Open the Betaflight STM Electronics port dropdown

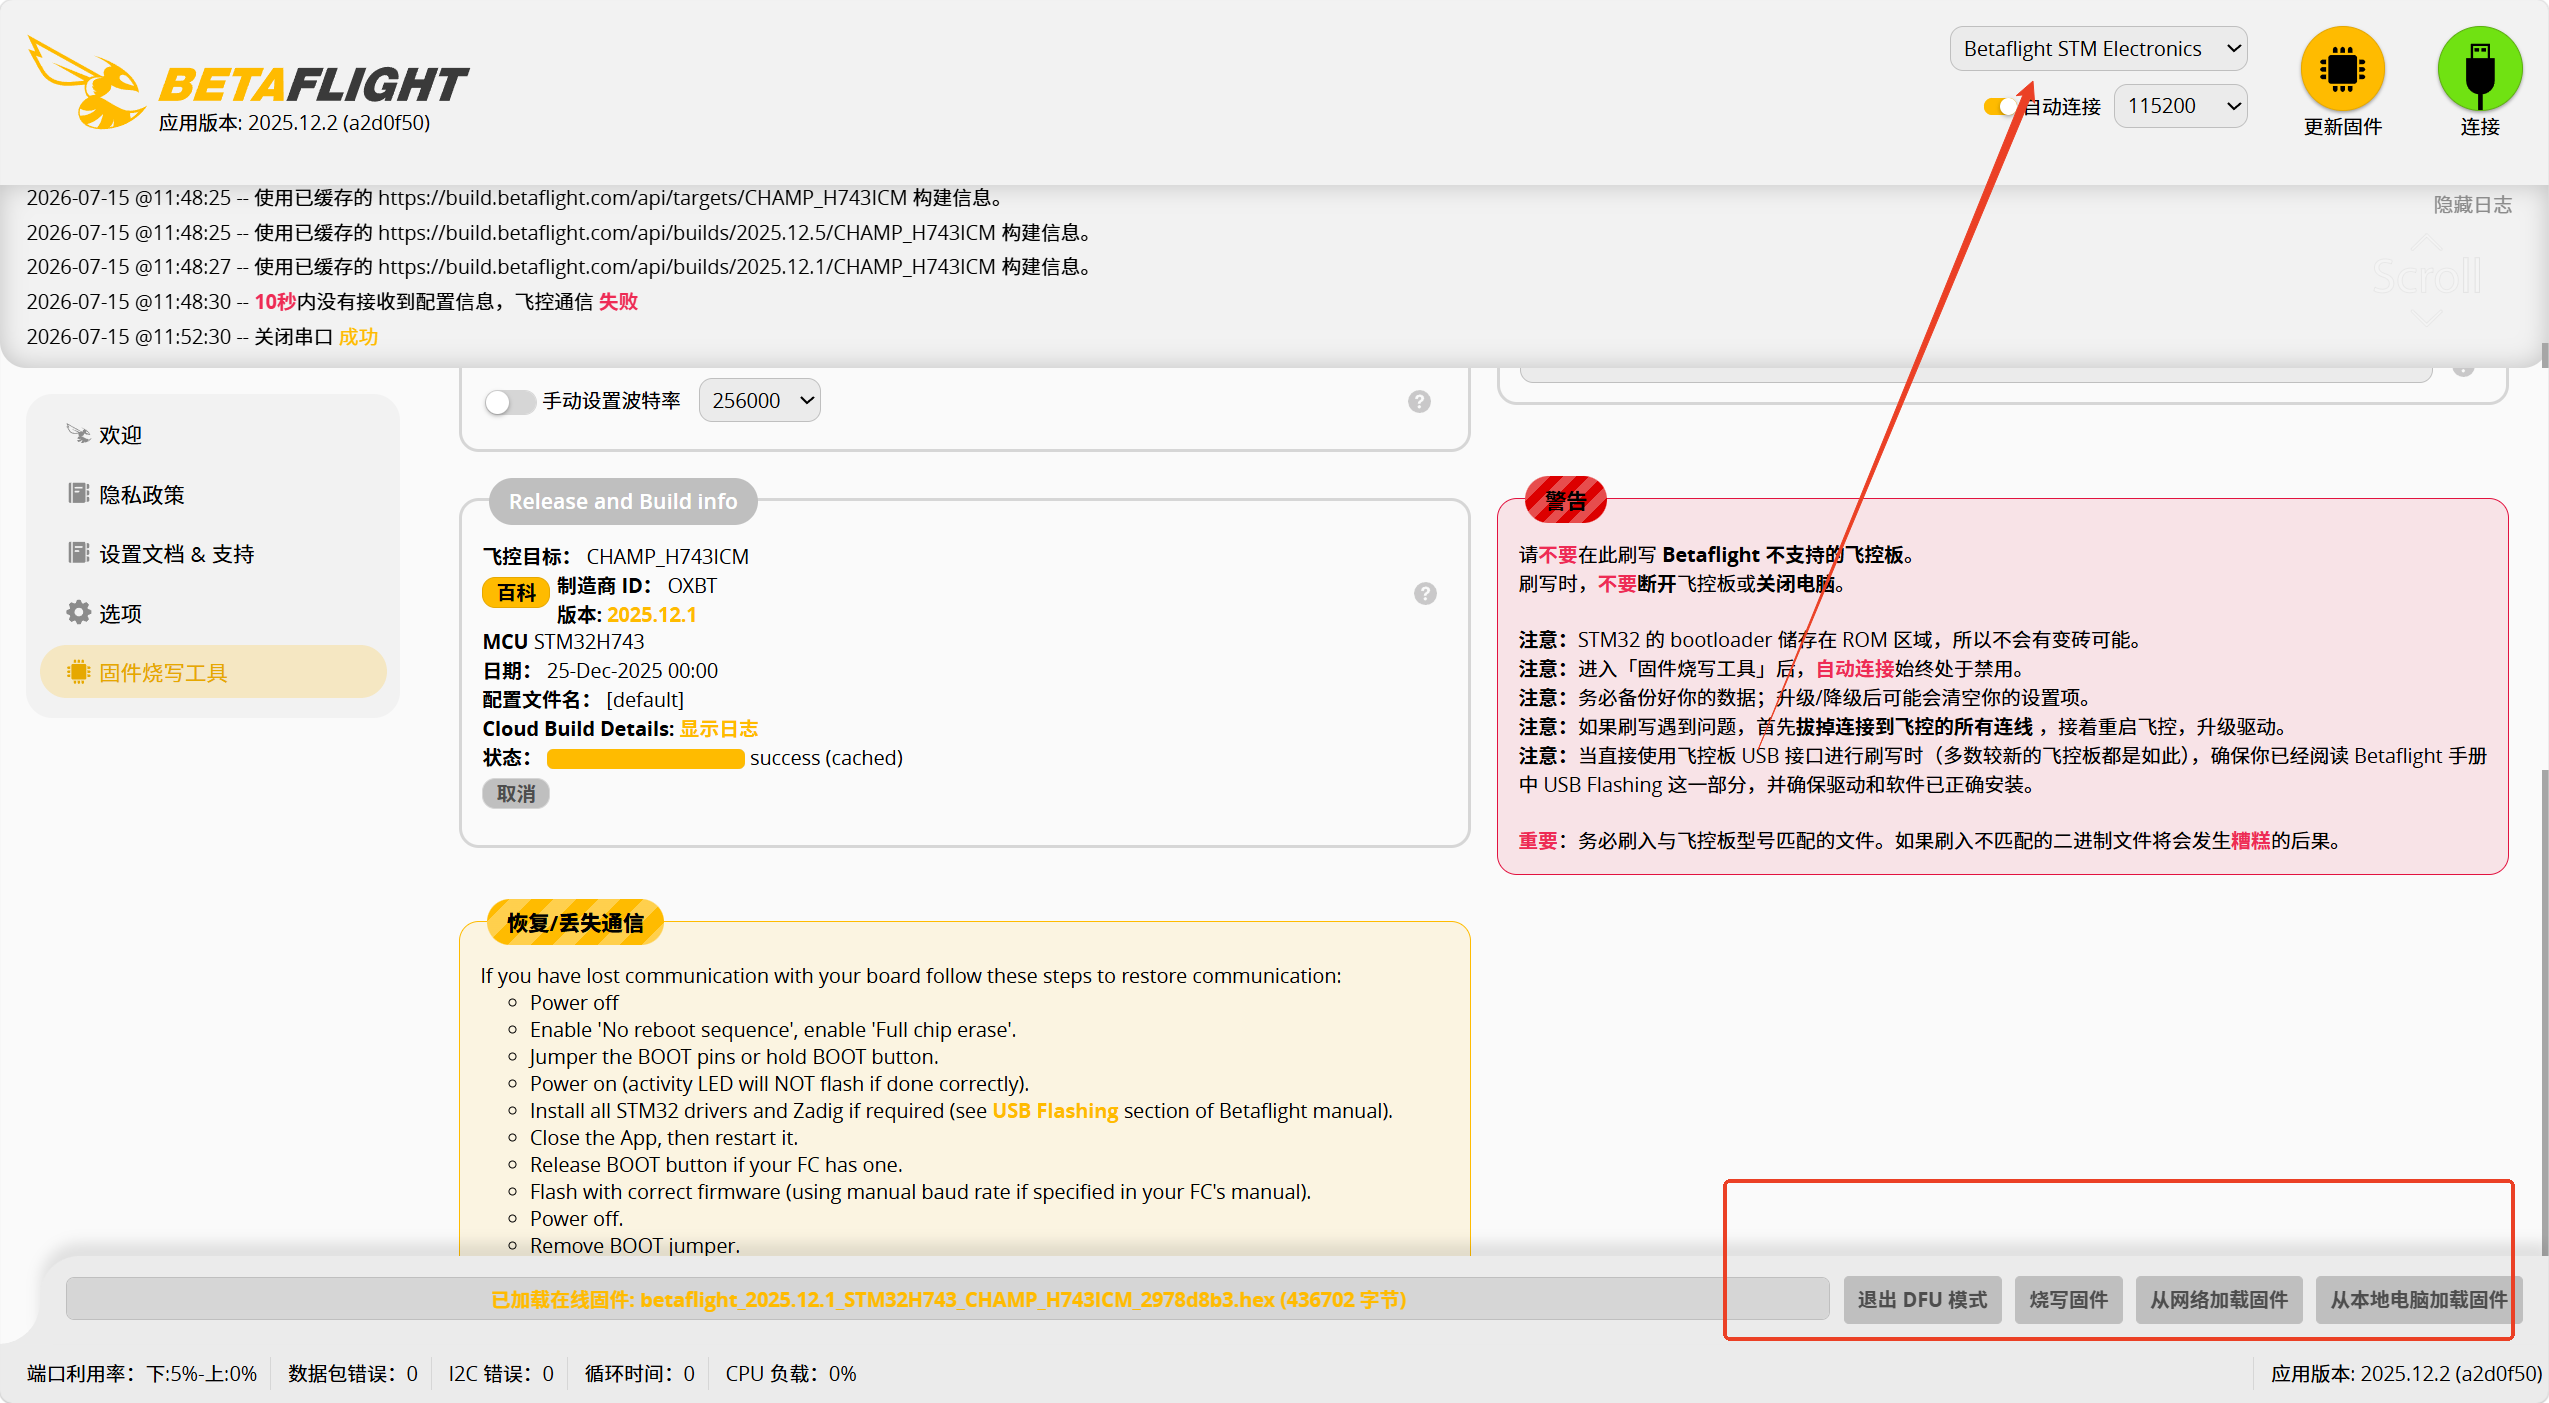[2098, 49]
